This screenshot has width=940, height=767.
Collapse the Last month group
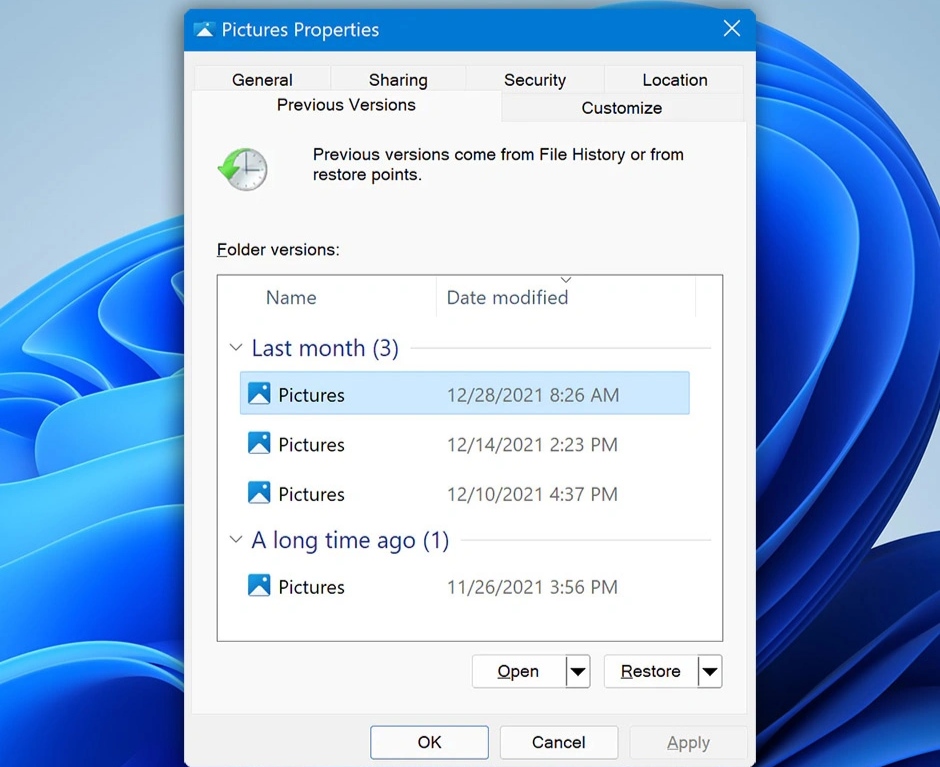tap(236, 348)
